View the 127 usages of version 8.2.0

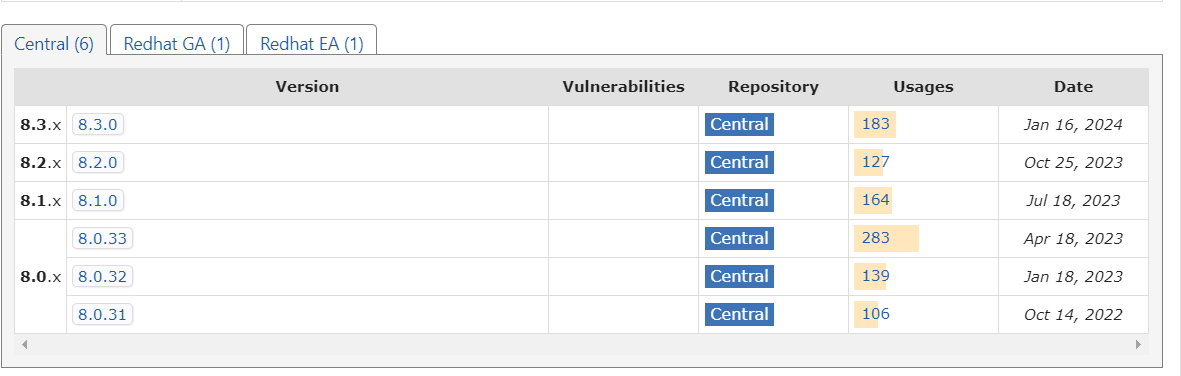click(x=876, y=162)
